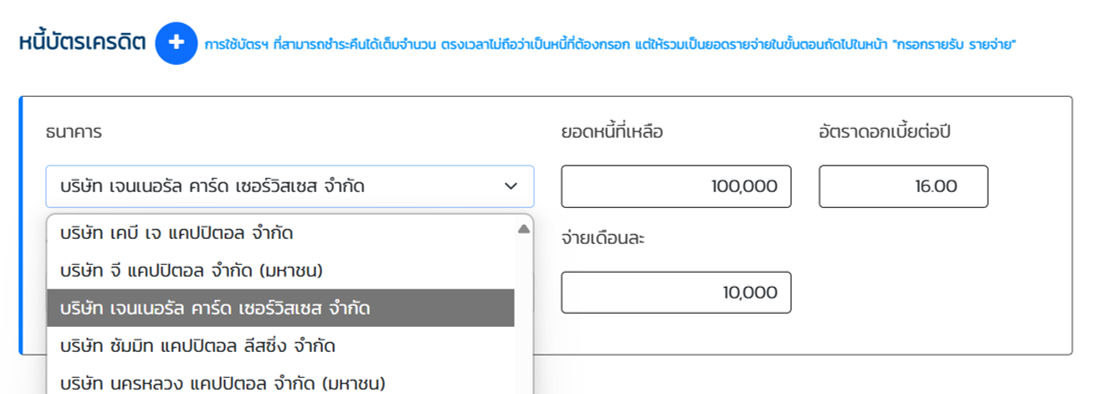Open the ธนาคาร bank combo box

pyautogui.click(x=290, y=187)
